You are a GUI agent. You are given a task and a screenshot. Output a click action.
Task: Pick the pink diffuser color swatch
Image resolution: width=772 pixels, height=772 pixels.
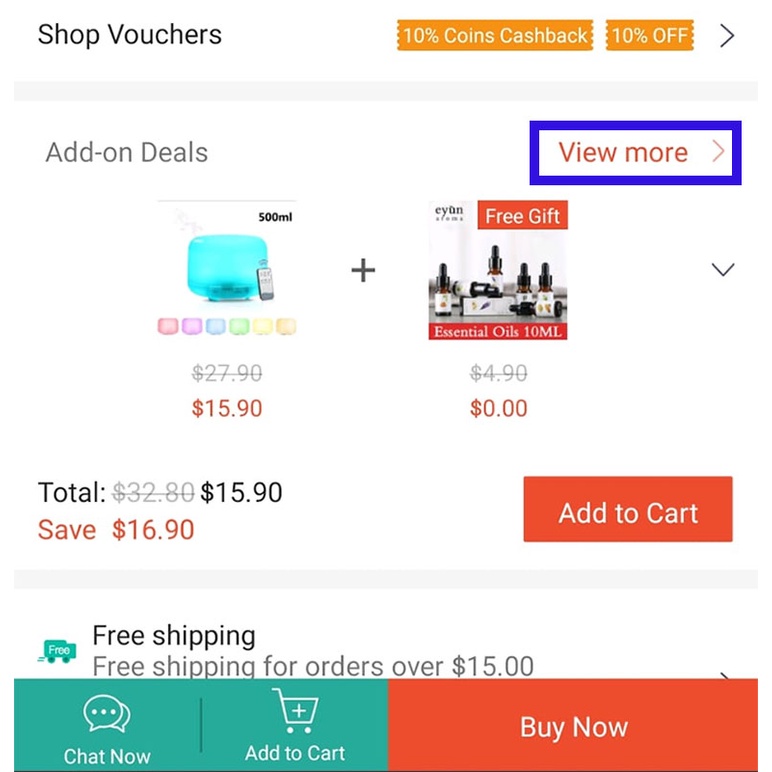pos(168,326)
